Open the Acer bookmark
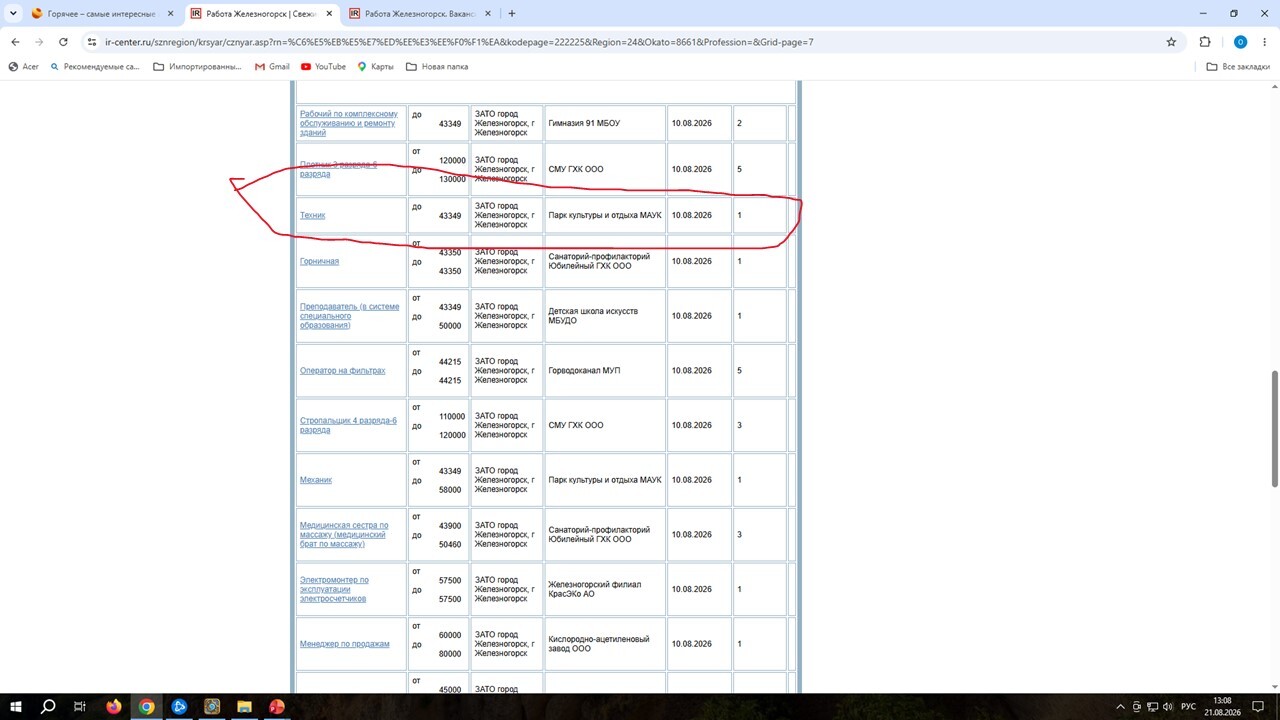 pos(24,67)
